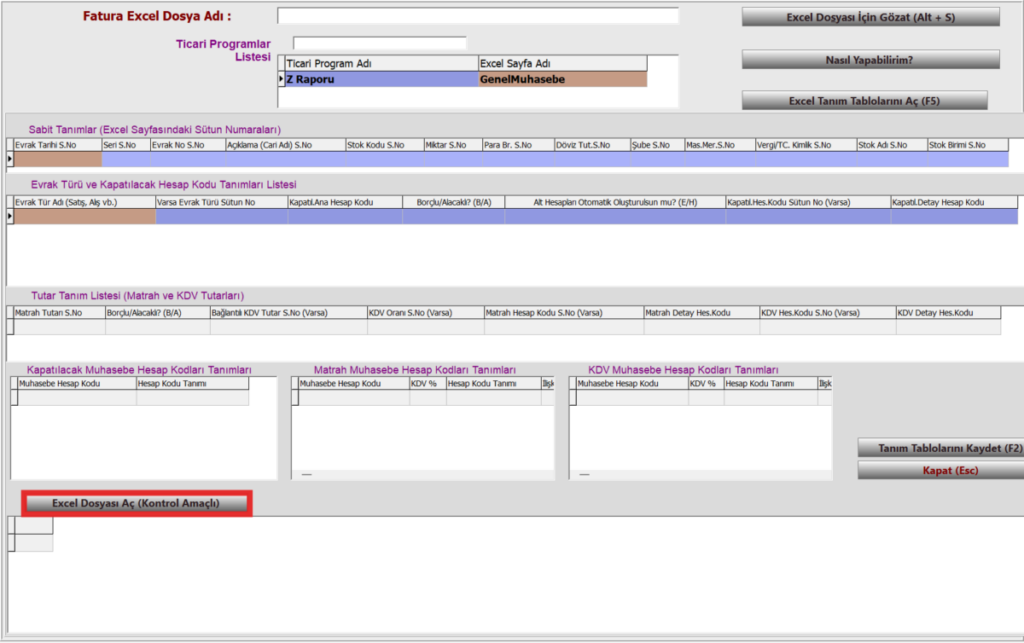Click the Evrak Tarihi S.No data cell
The width and height of the screenshot is (1024, 643).
coord(57,159)
